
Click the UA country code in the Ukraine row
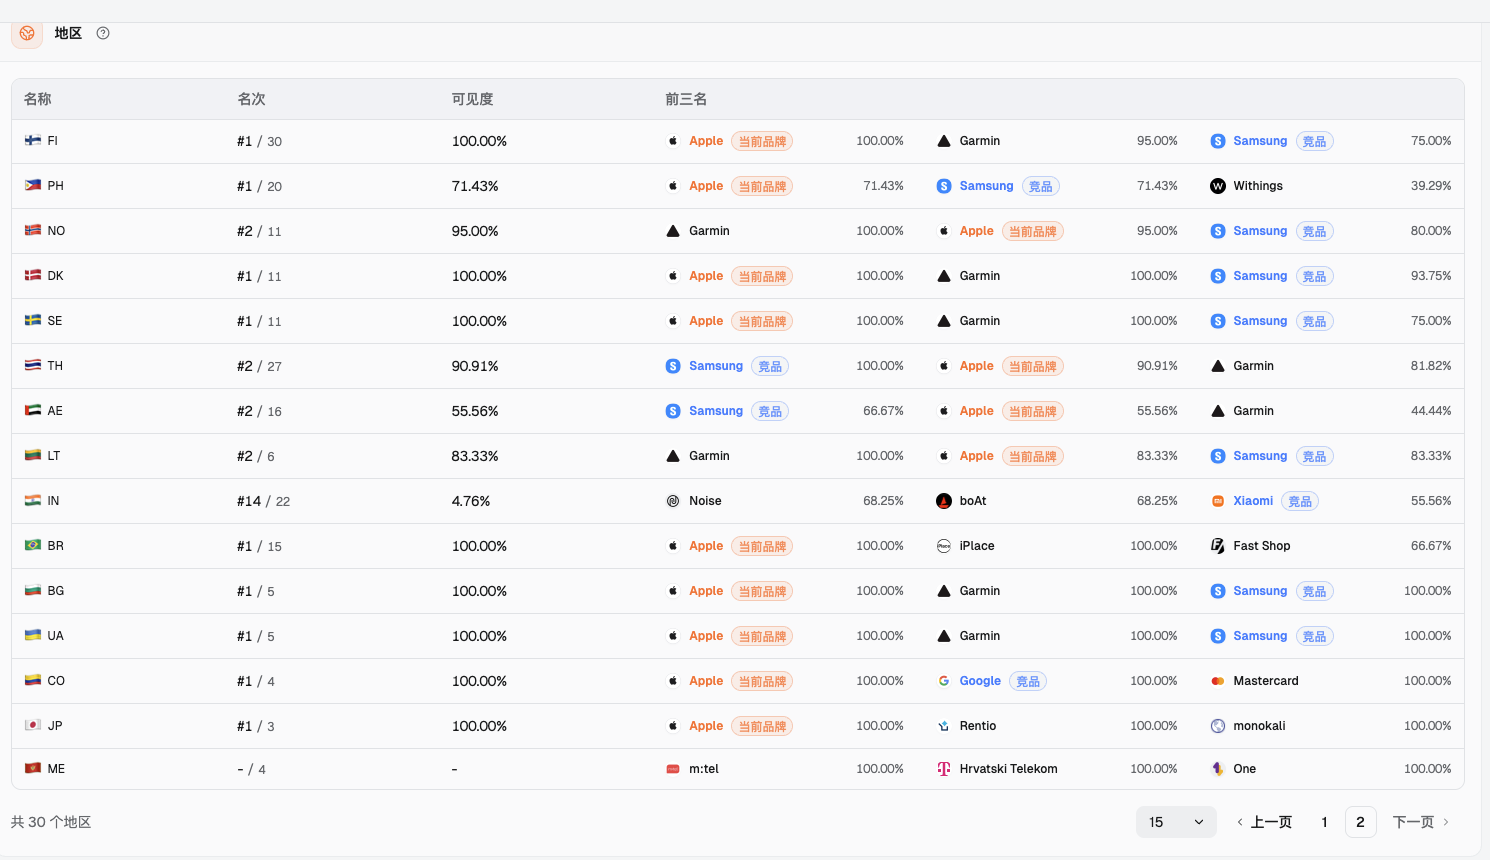(x=56, y=636)
